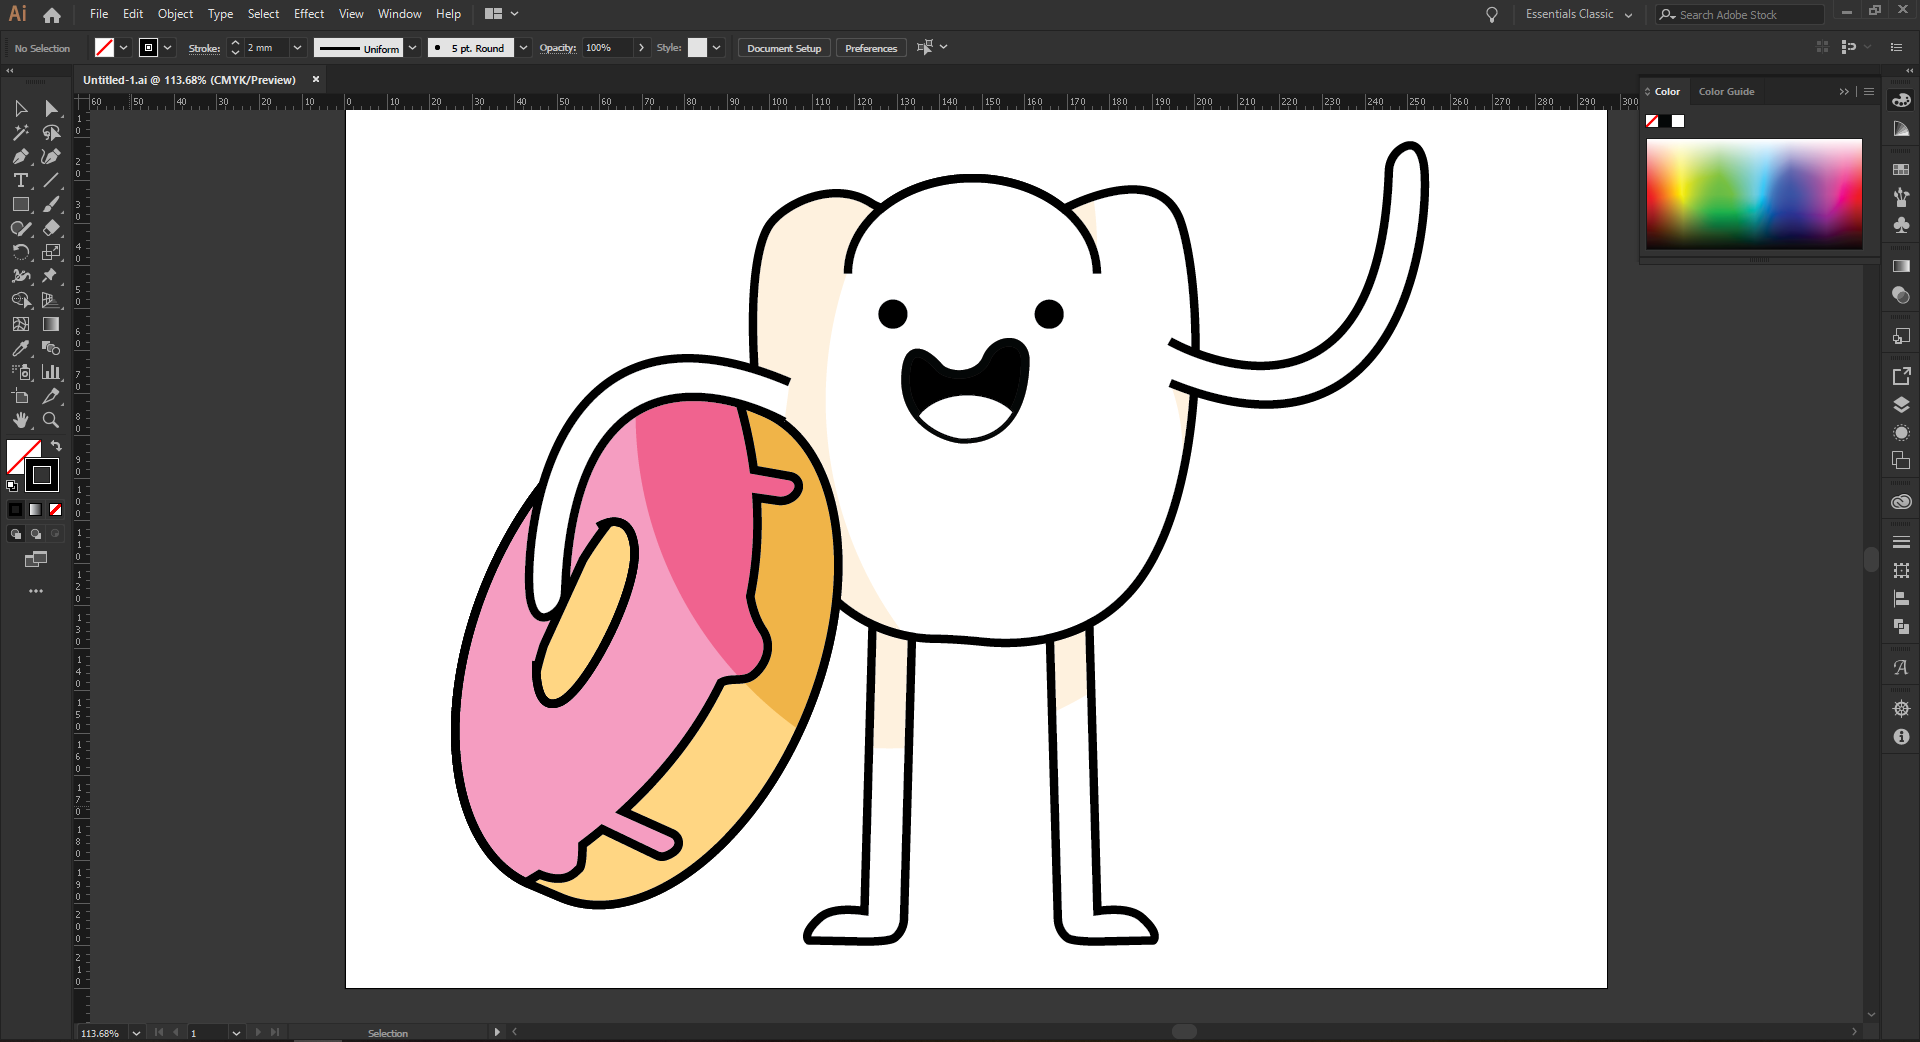Enable Draw Behind mode
This screenshot has width=1920, height=1042.
tap(36, 534)
